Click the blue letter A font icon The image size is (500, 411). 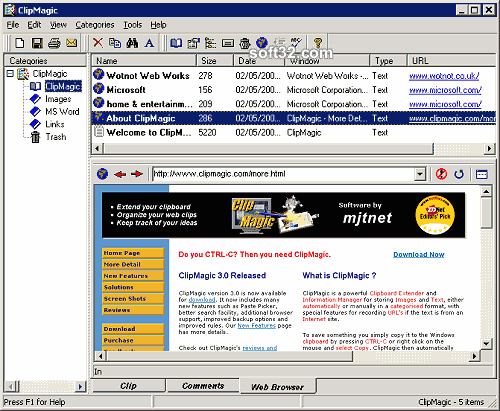(x=150, y=43)
